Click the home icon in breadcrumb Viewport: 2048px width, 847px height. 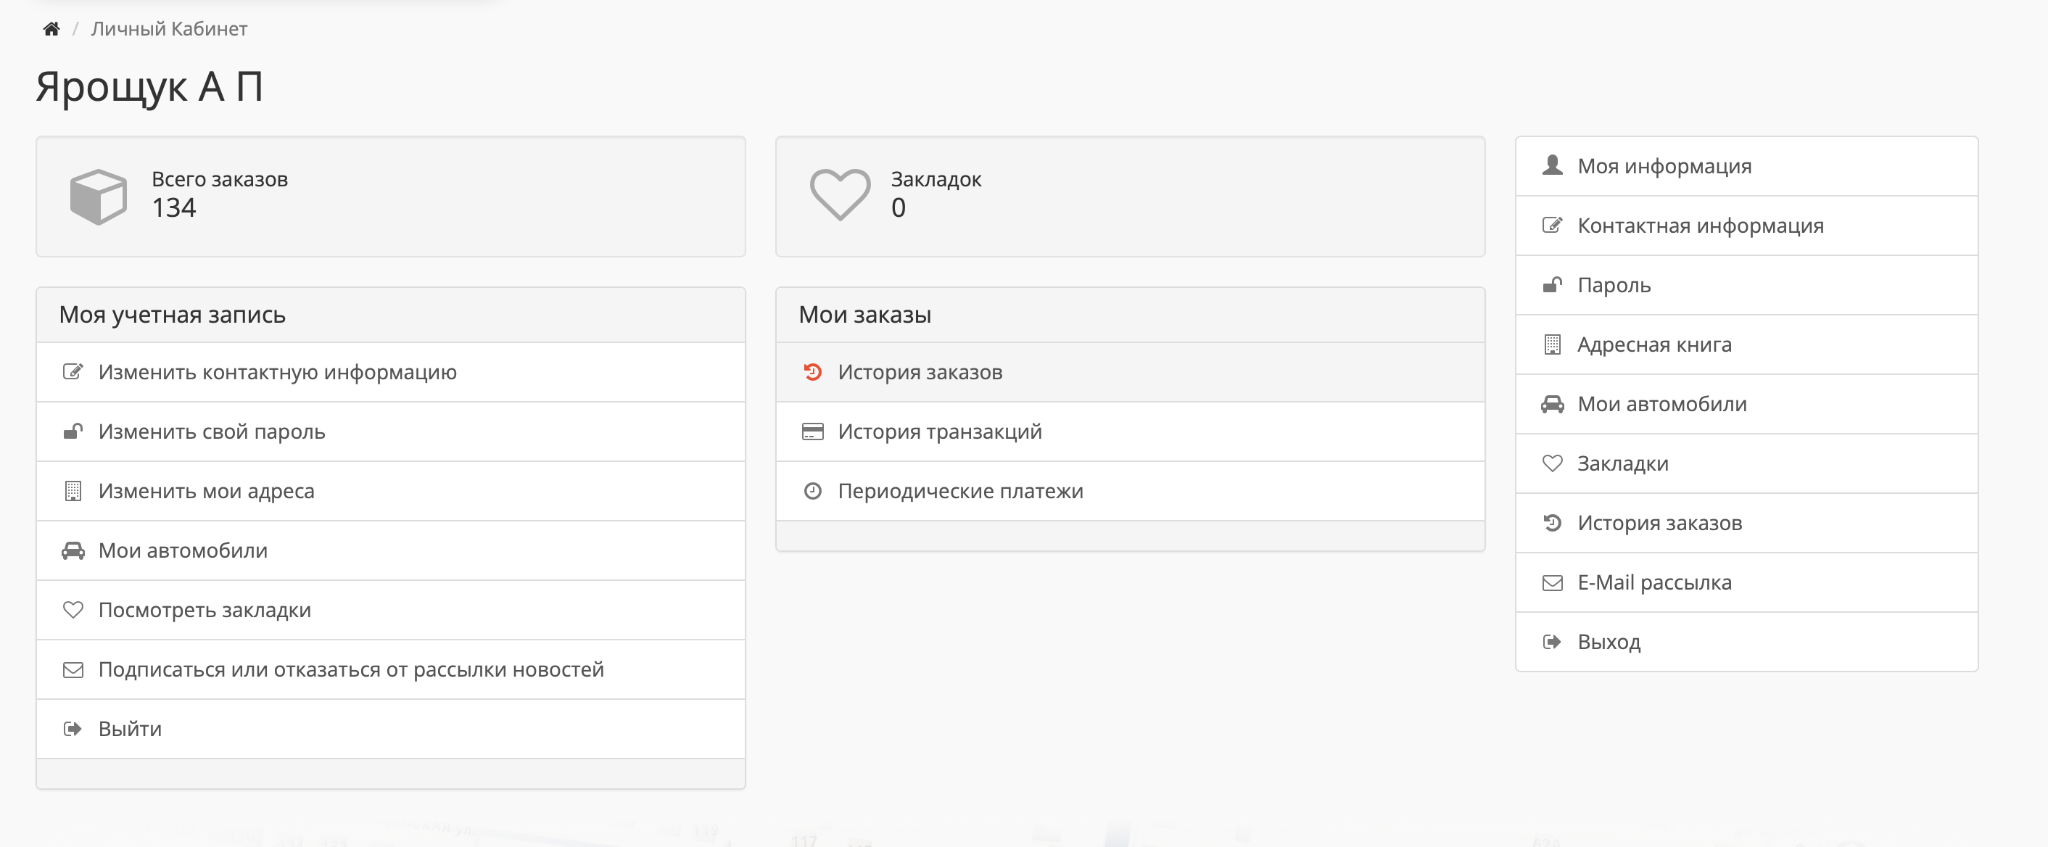52,29
